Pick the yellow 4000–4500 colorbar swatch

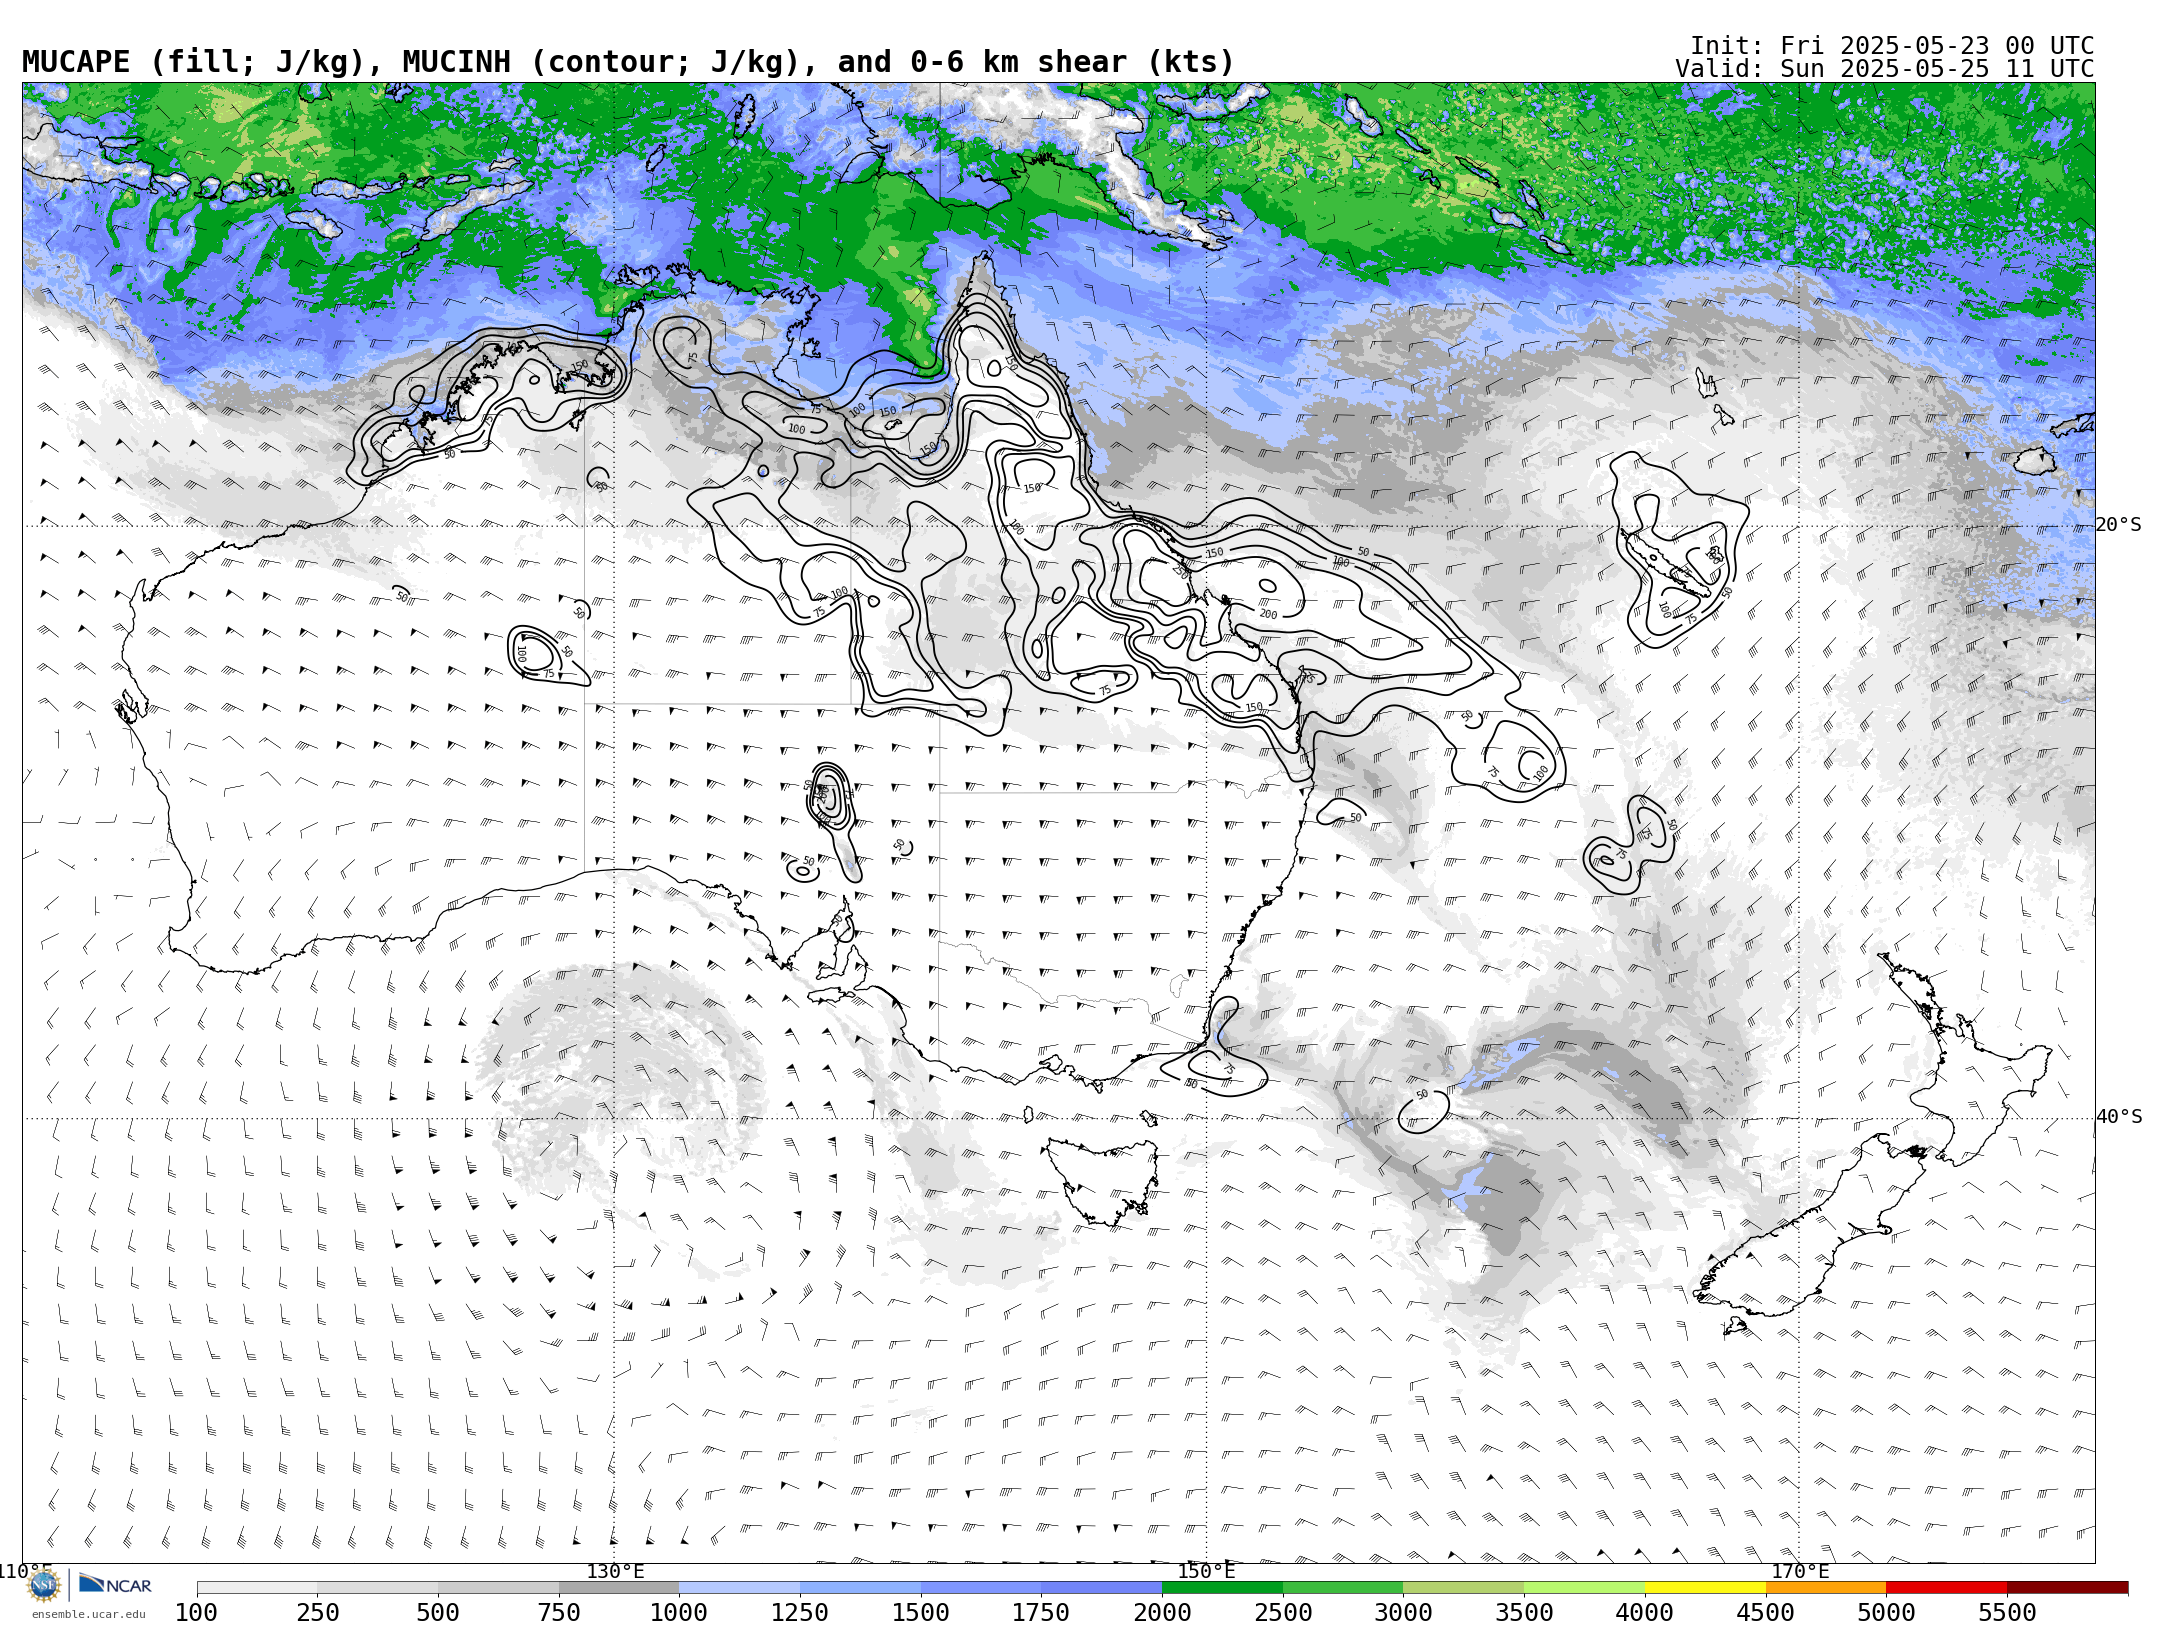pyautogui.click(x=1705, y=1587)
